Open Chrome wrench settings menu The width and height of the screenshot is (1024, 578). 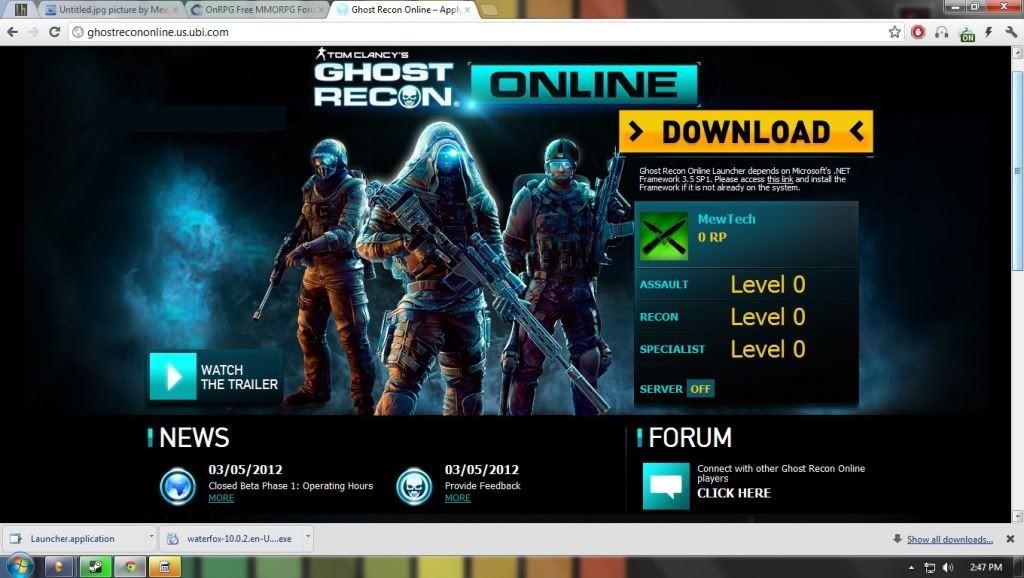pos(1011,32)
